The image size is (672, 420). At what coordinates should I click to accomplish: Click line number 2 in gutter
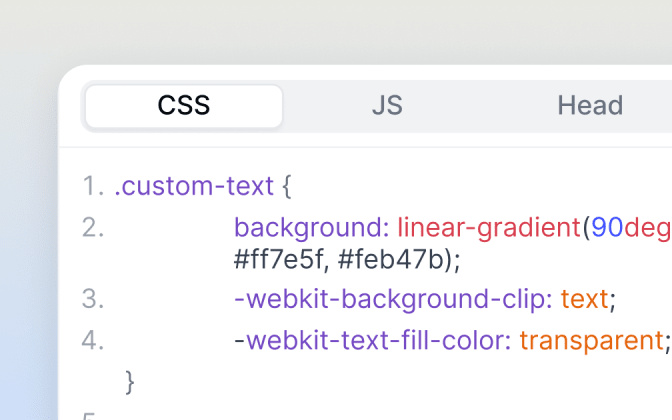(x=93, y=228)
